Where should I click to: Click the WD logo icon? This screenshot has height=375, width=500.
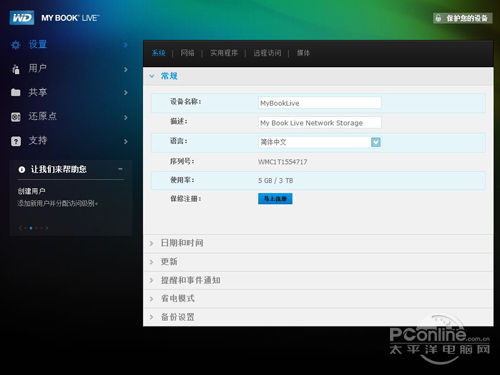[22, 18]
